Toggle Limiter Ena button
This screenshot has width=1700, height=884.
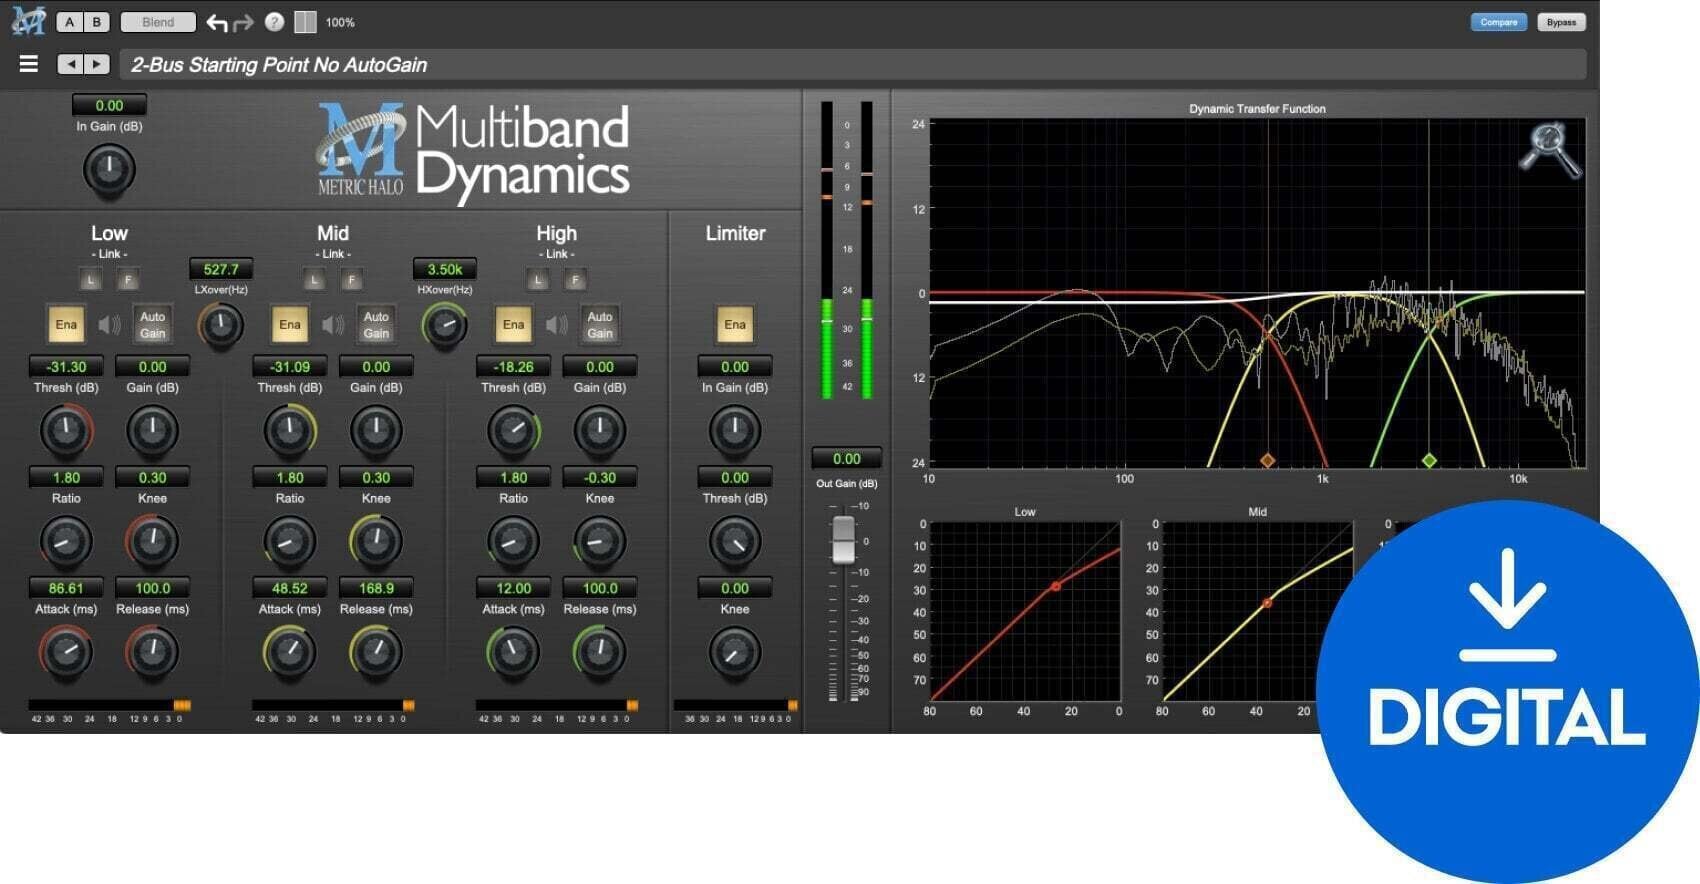(x=735, y=324)
